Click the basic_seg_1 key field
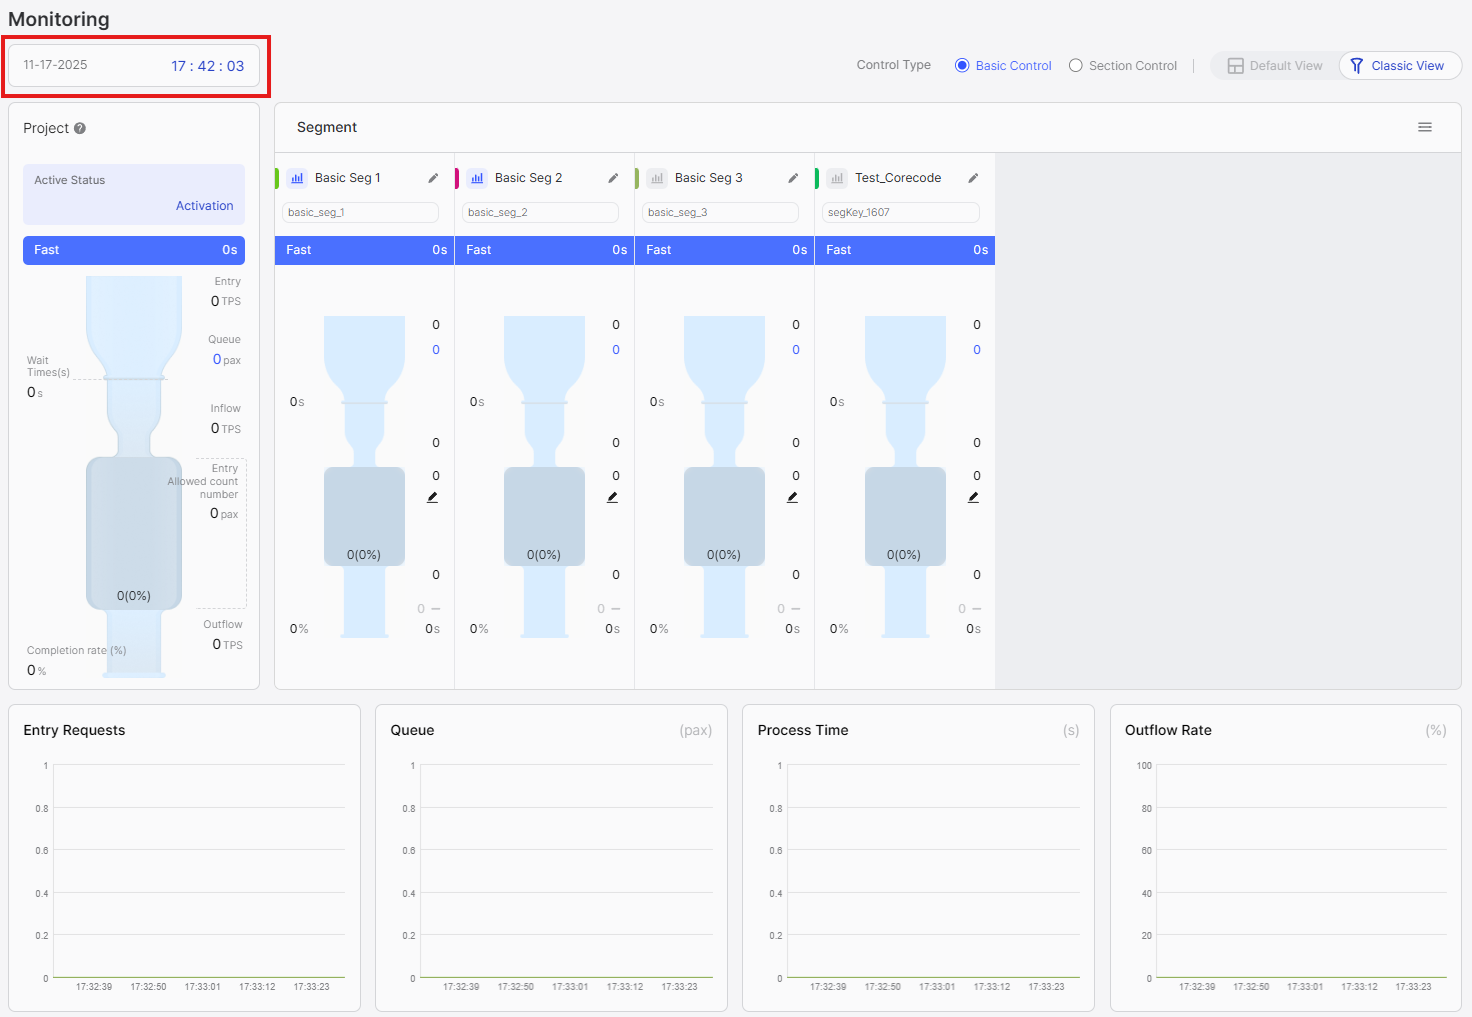Viewport: 1472px width, 1017px height. [x=360, y=212]
